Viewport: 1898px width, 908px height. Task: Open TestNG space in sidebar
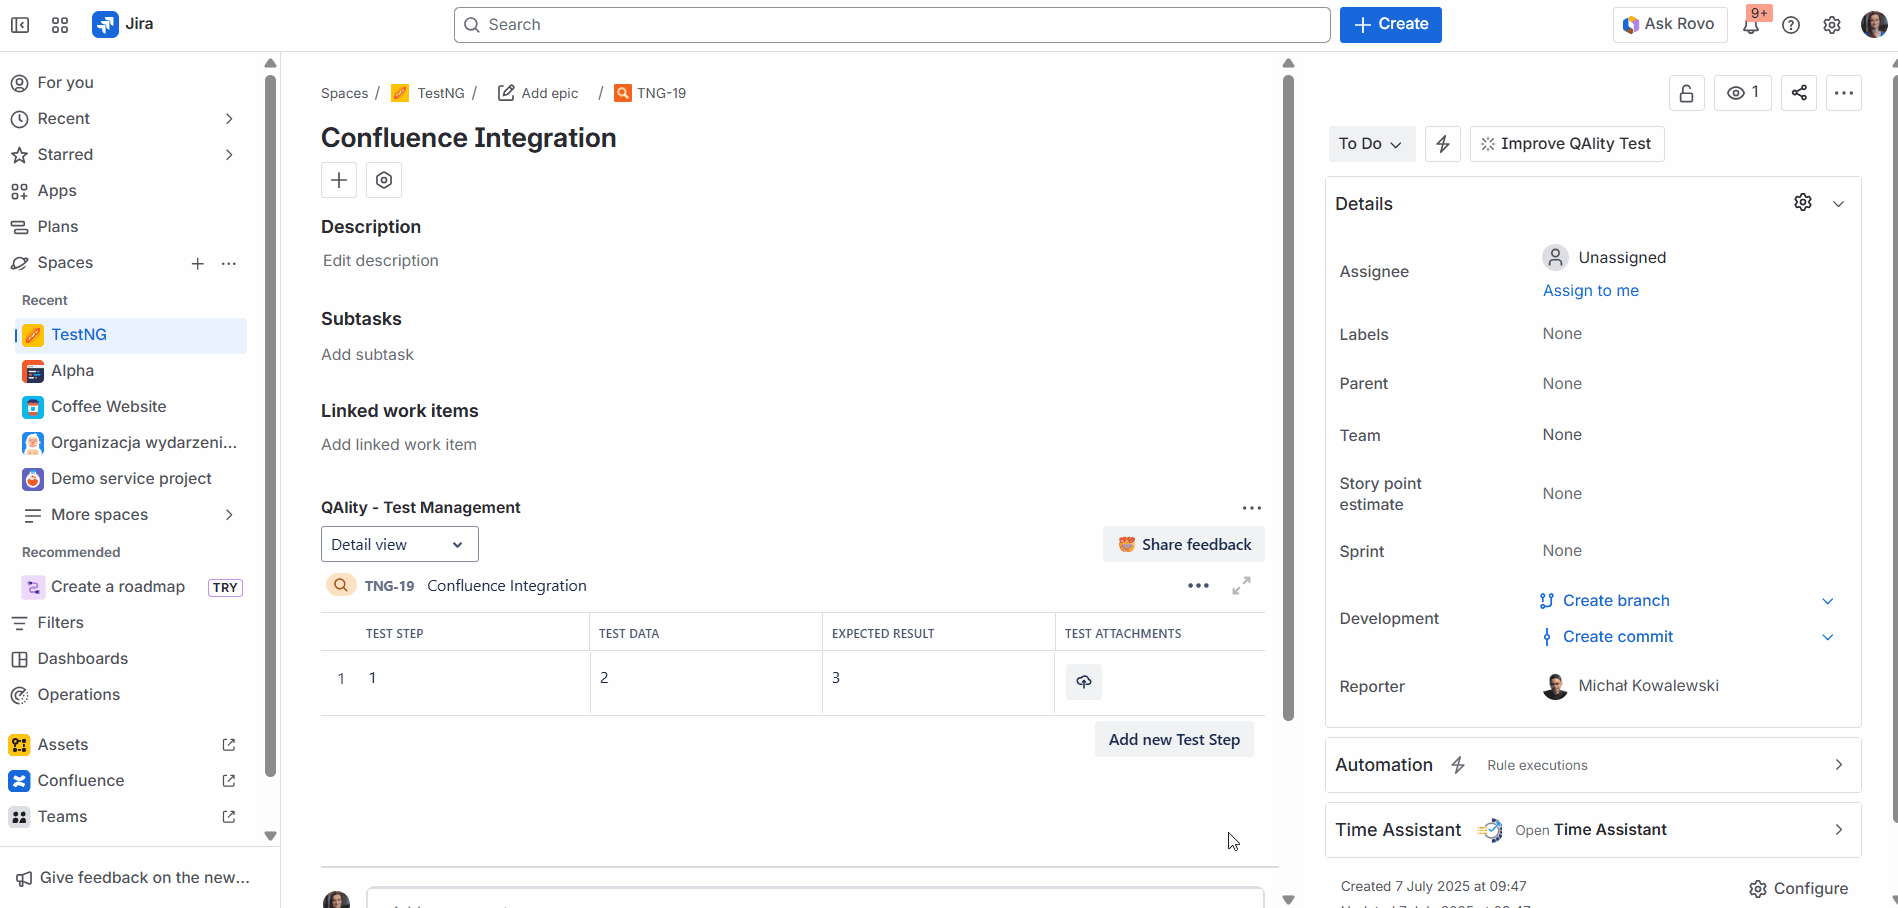(132, 335)
